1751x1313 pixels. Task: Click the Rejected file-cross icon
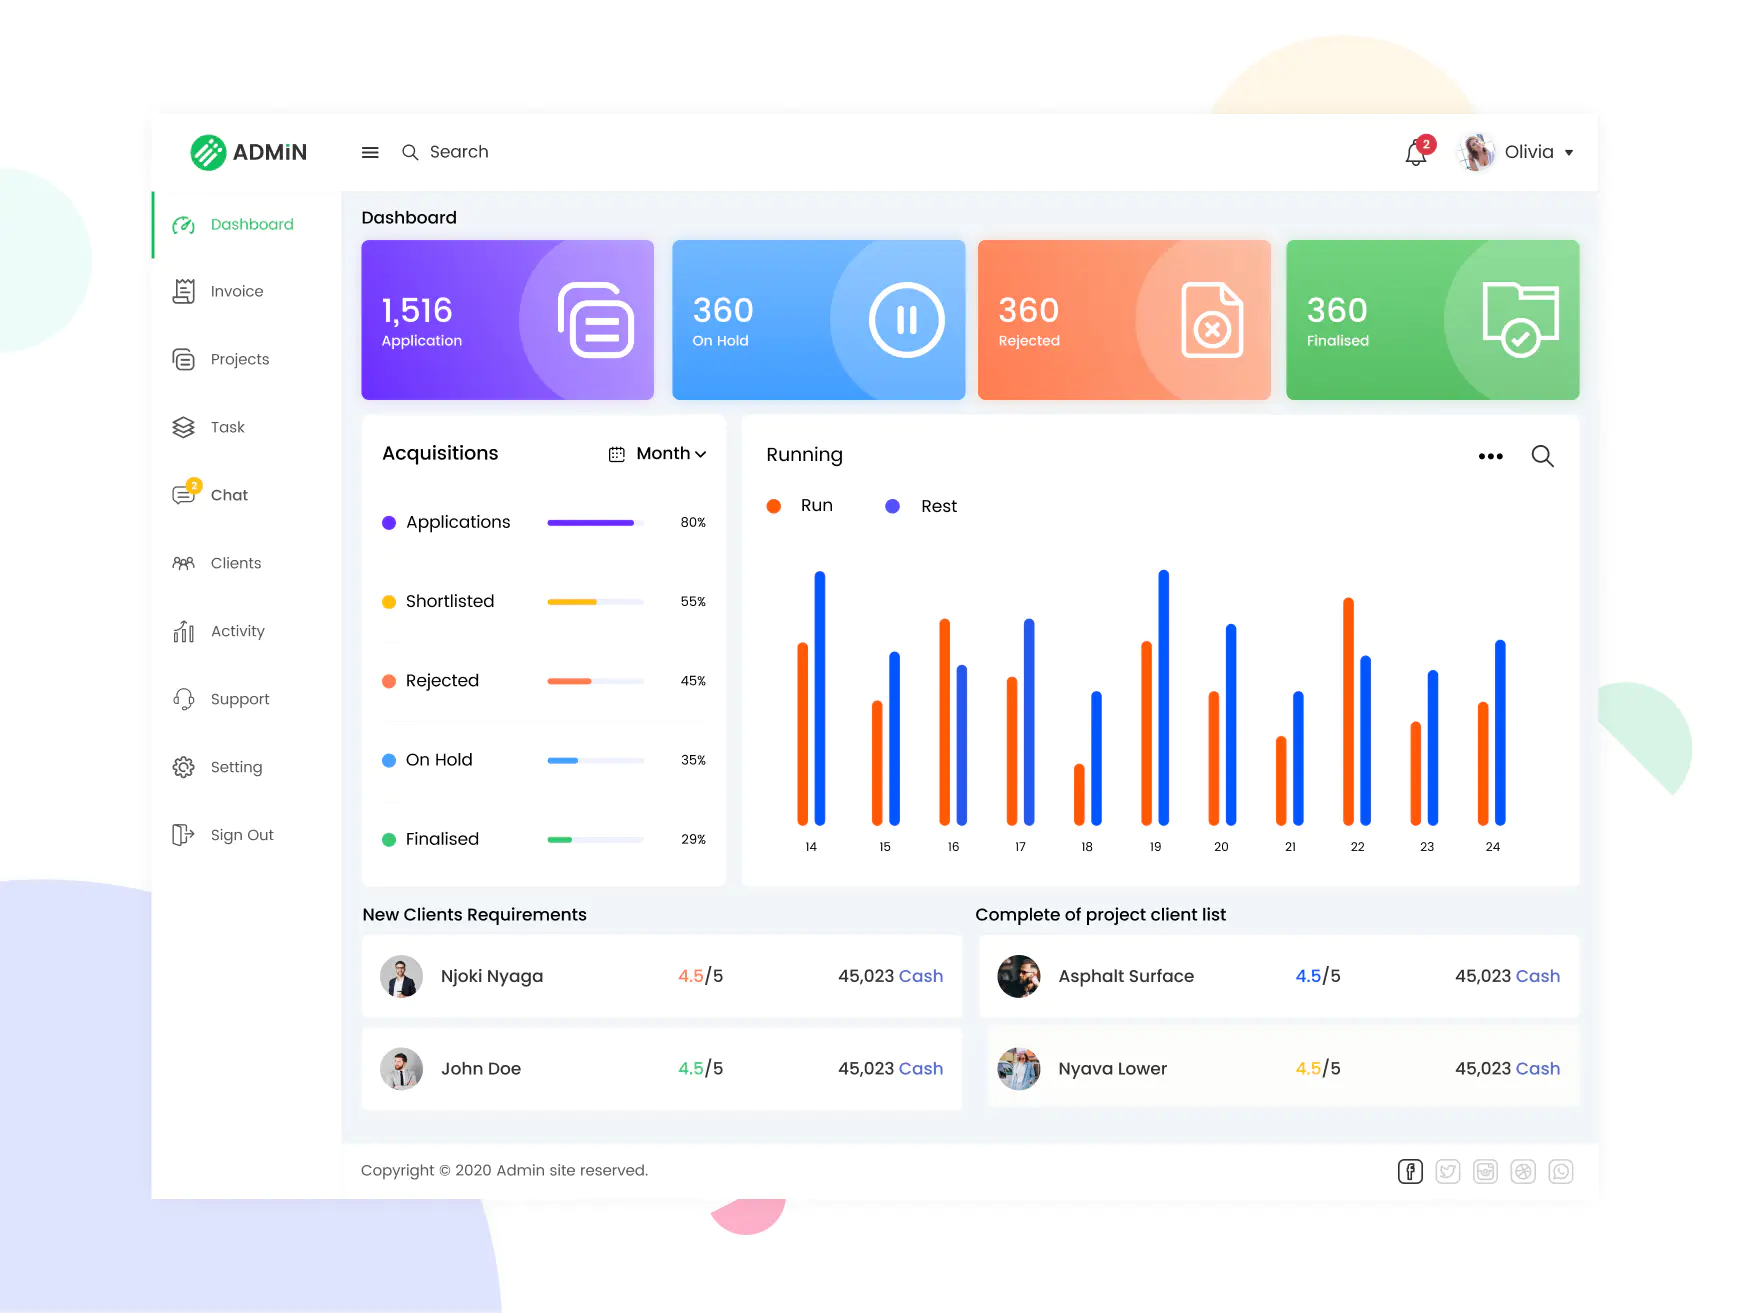(x=1212, y=320)
